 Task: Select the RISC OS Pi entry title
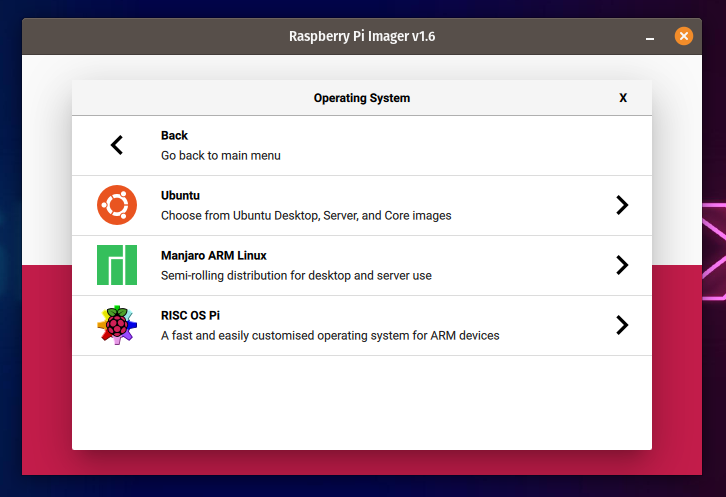pyautogui.click(x=190, y=315)
